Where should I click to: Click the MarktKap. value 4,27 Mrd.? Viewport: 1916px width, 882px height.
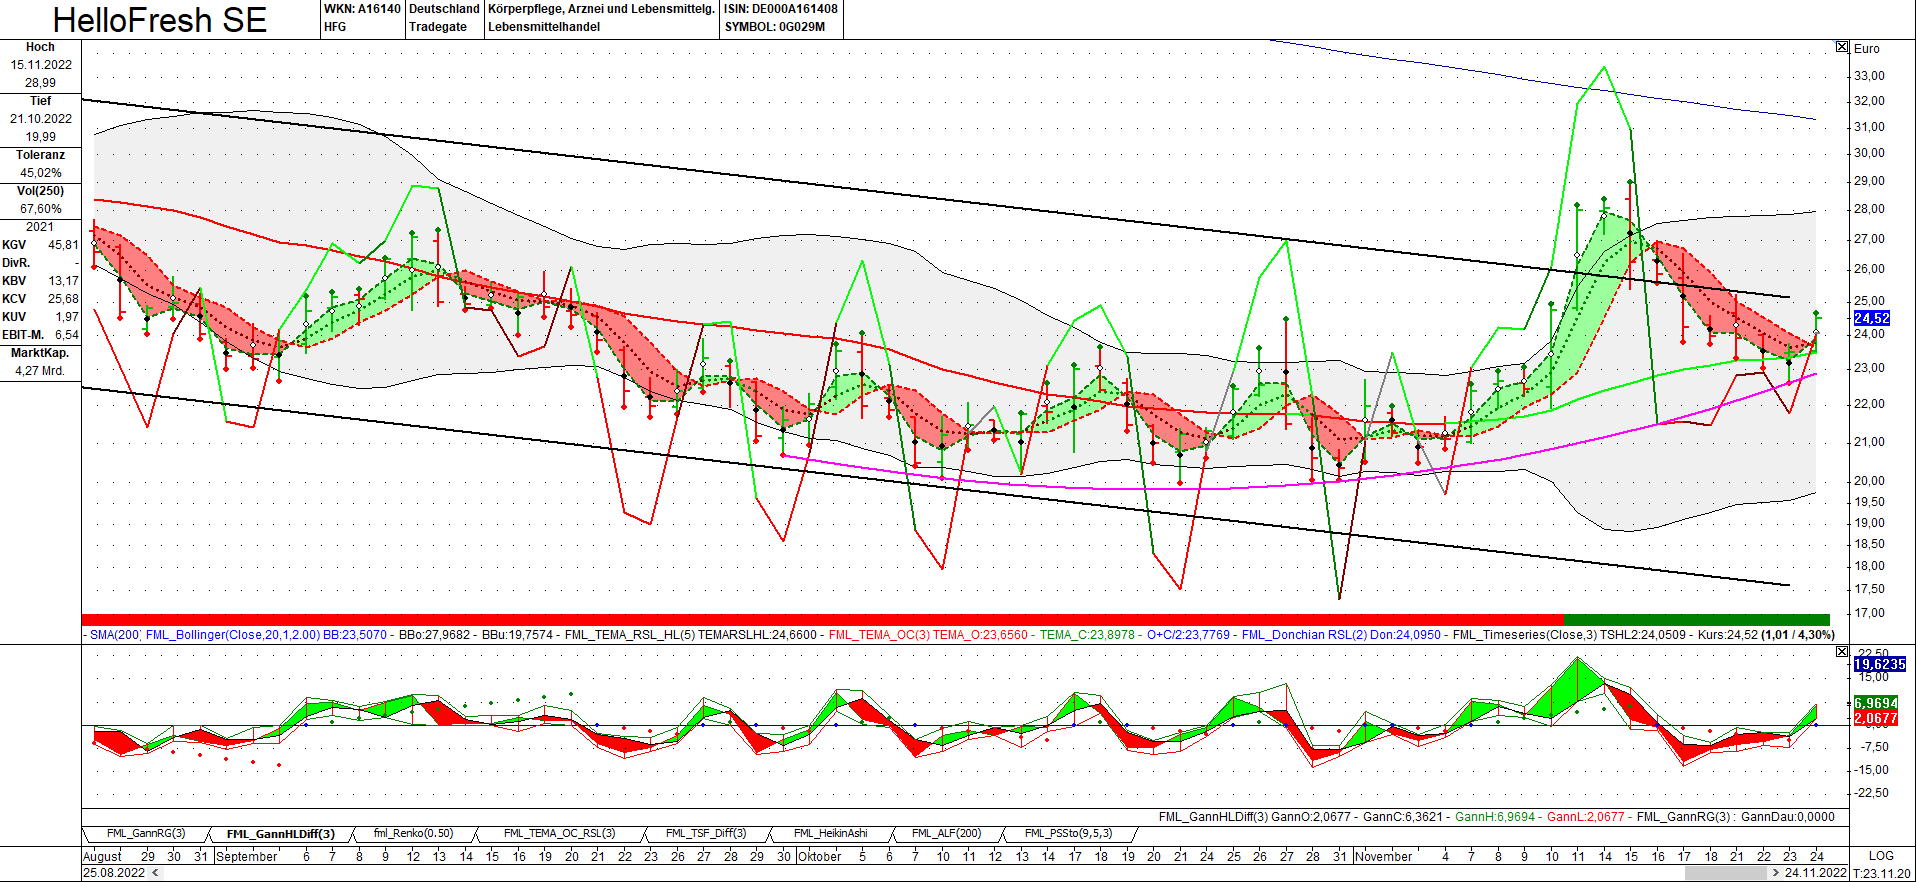[40, 371]
